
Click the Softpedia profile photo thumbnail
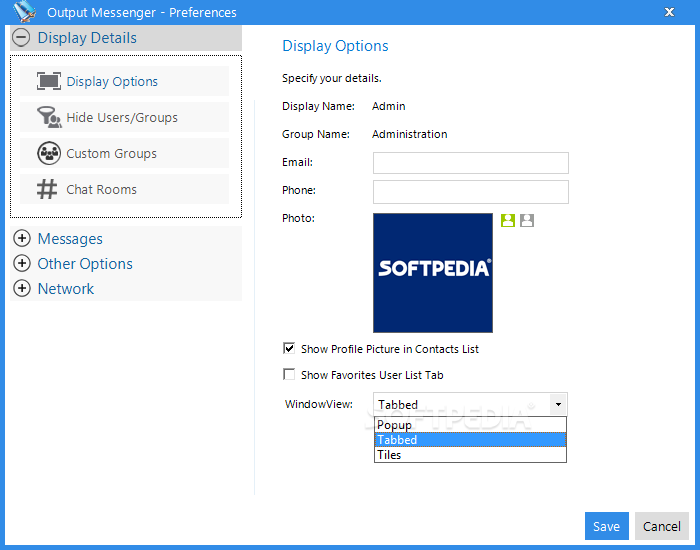click(433, 272)
